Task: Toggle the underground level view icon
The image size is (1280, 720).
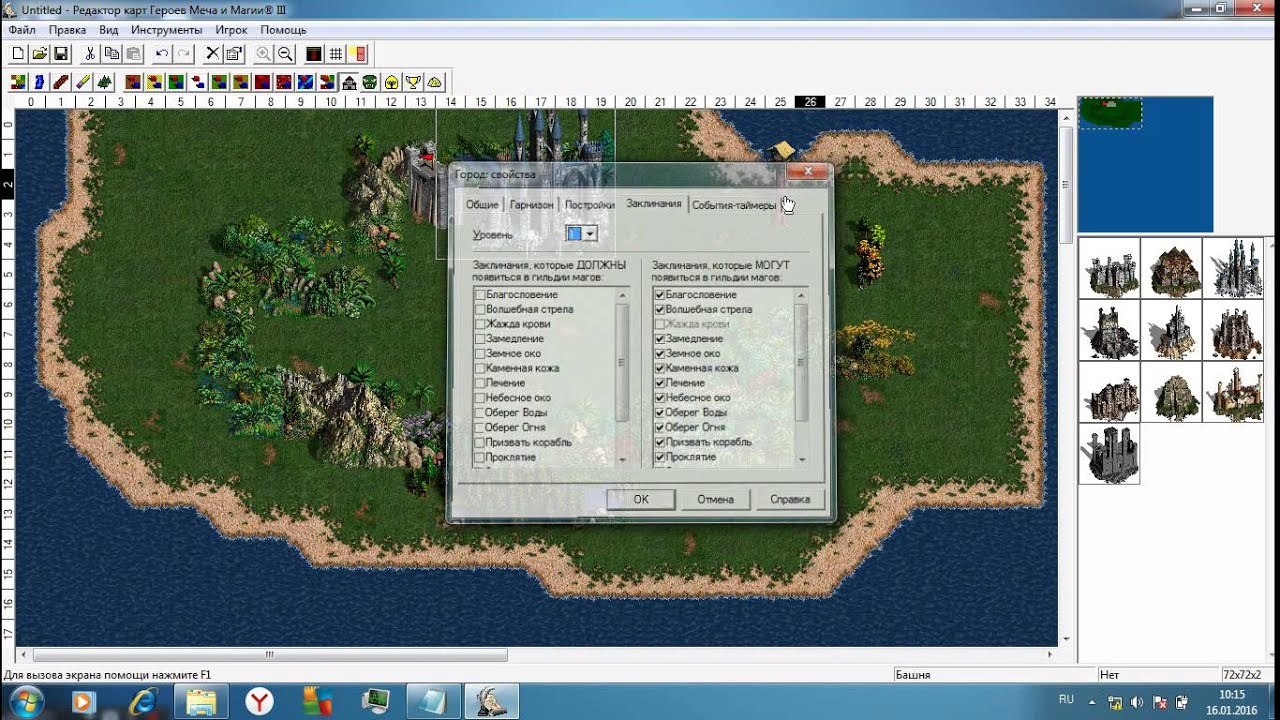Action: (314, 54)
